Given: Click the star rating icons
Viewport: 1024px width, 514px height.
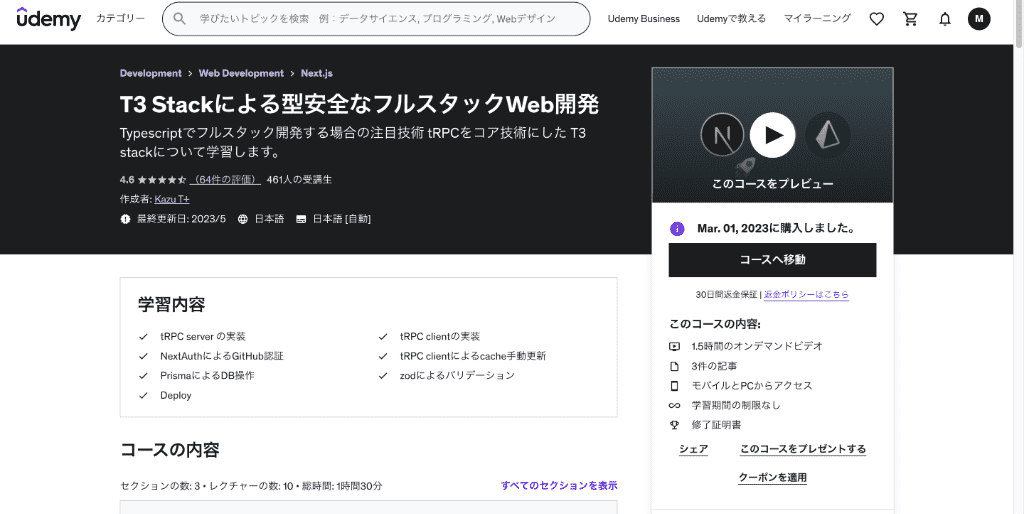Looking at the screenshot, I should click(x=161, y=180).
